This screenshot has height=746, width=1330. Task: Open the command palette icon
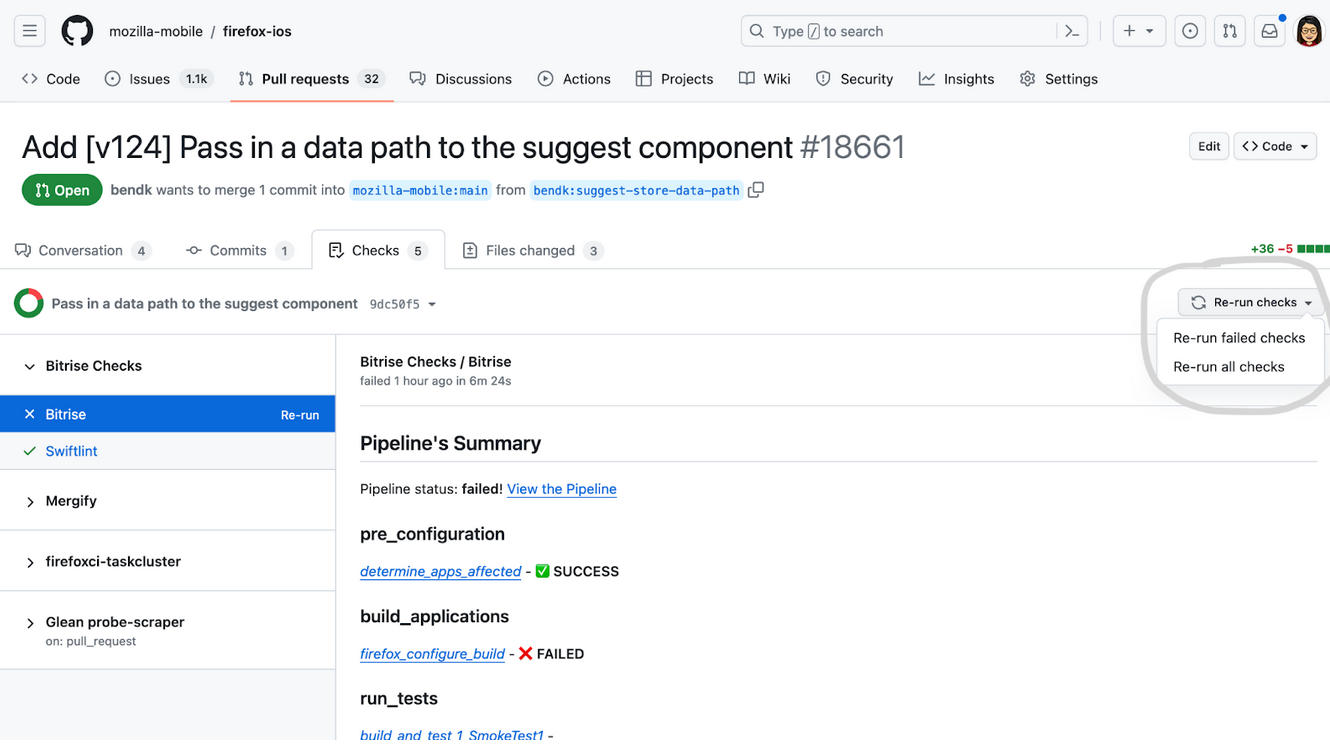[x=1072, y=31]
